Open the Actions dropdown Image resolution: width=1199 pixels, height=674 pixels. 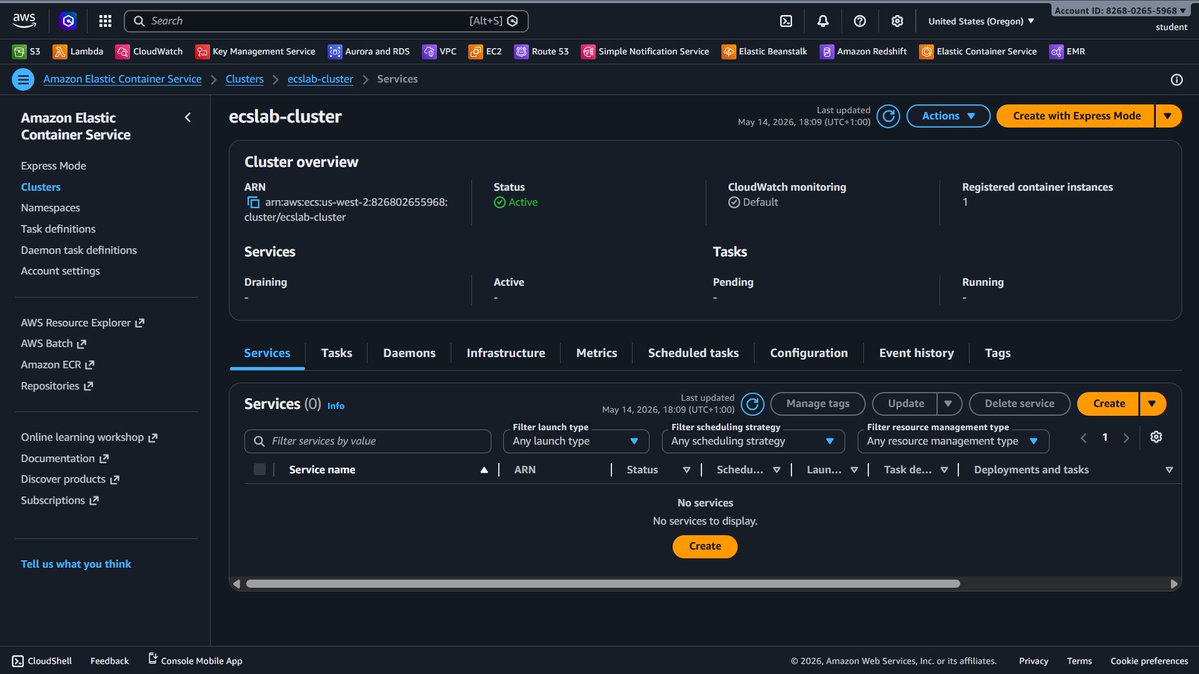948,116
